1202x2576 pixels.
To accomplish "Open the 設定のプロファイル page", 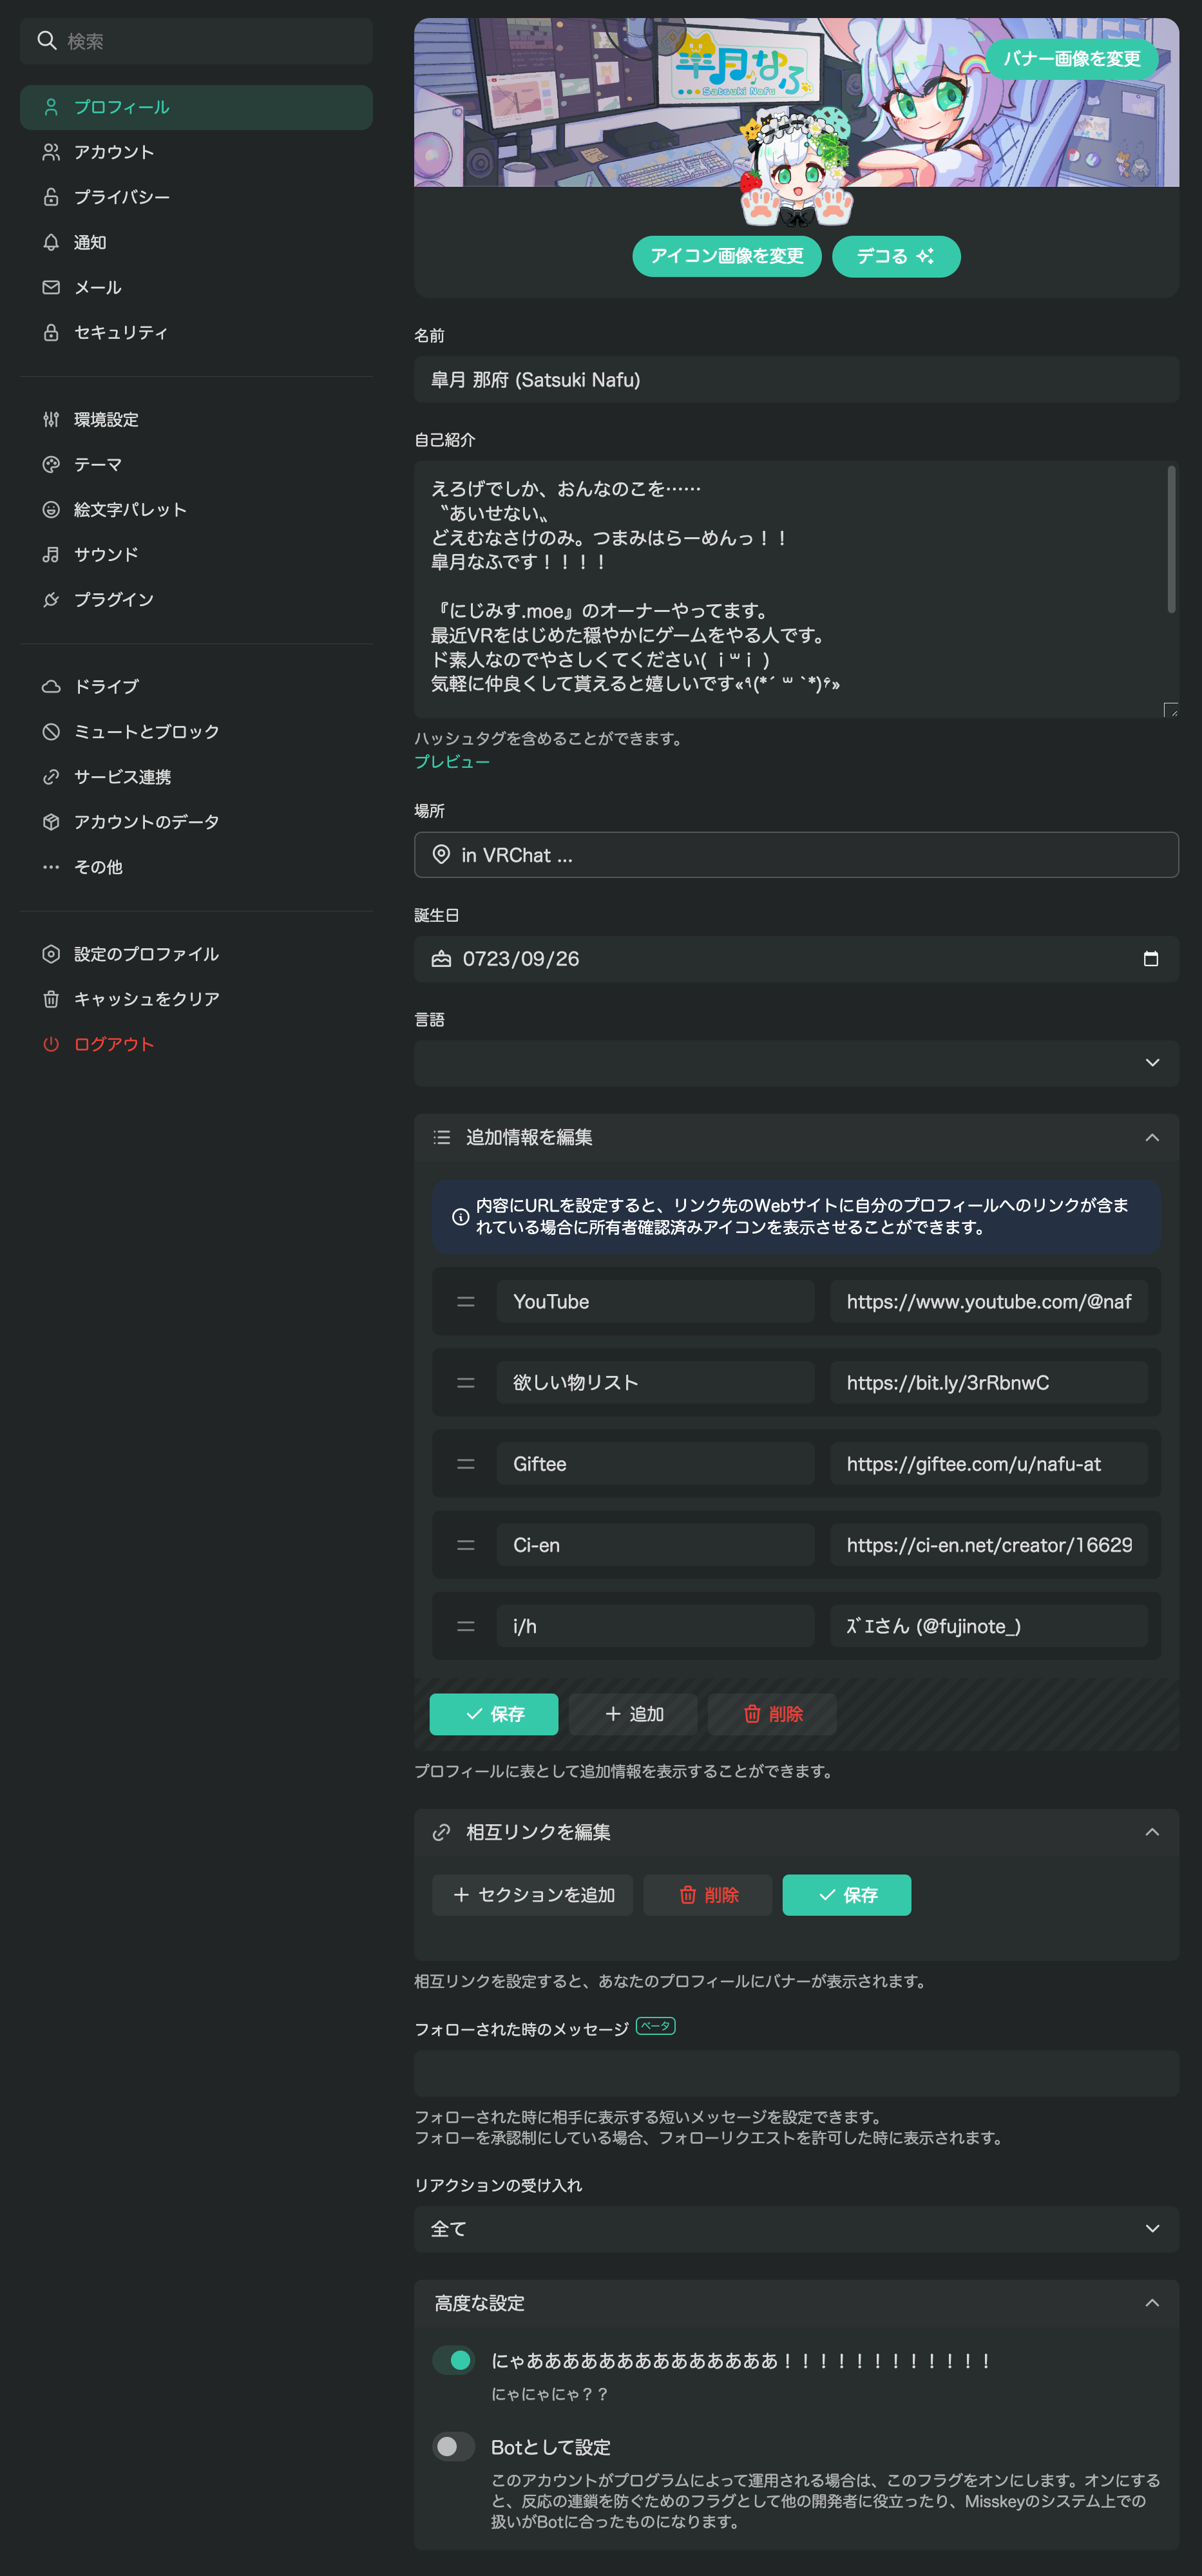I will [x=196, y=953].
